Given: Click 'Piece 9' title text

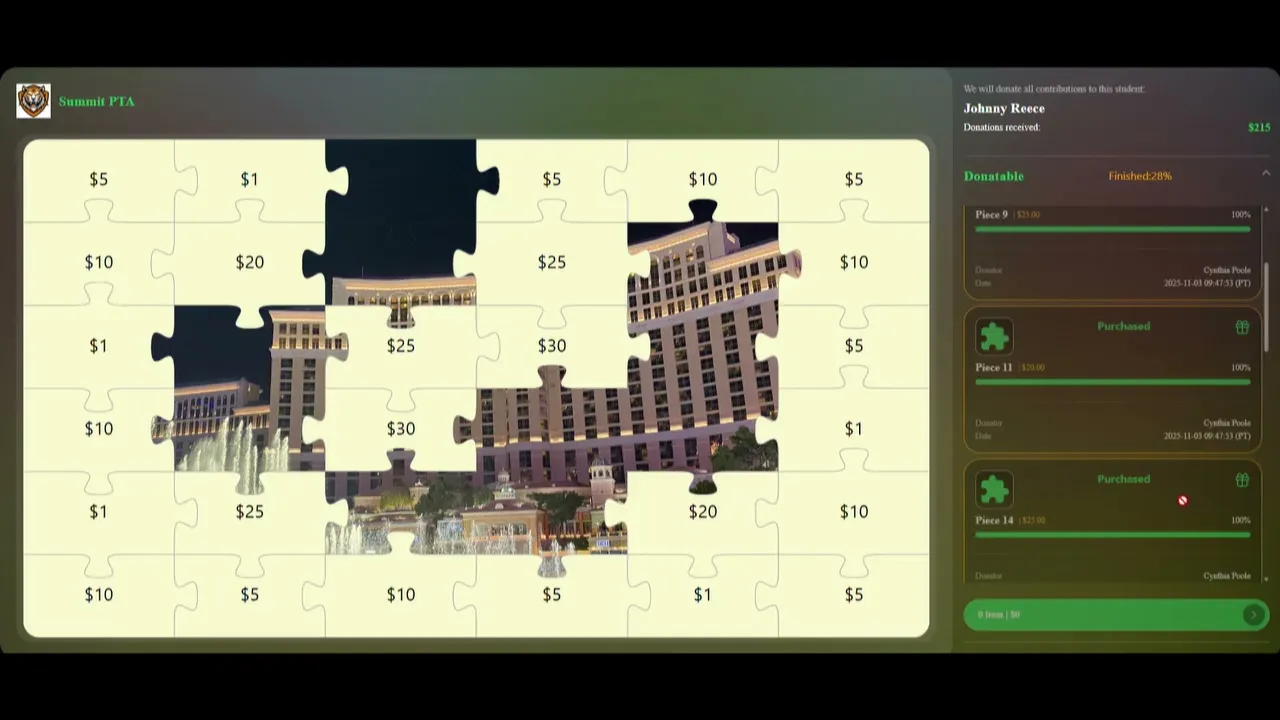Looking at the screenshot, I should [991, 214].
